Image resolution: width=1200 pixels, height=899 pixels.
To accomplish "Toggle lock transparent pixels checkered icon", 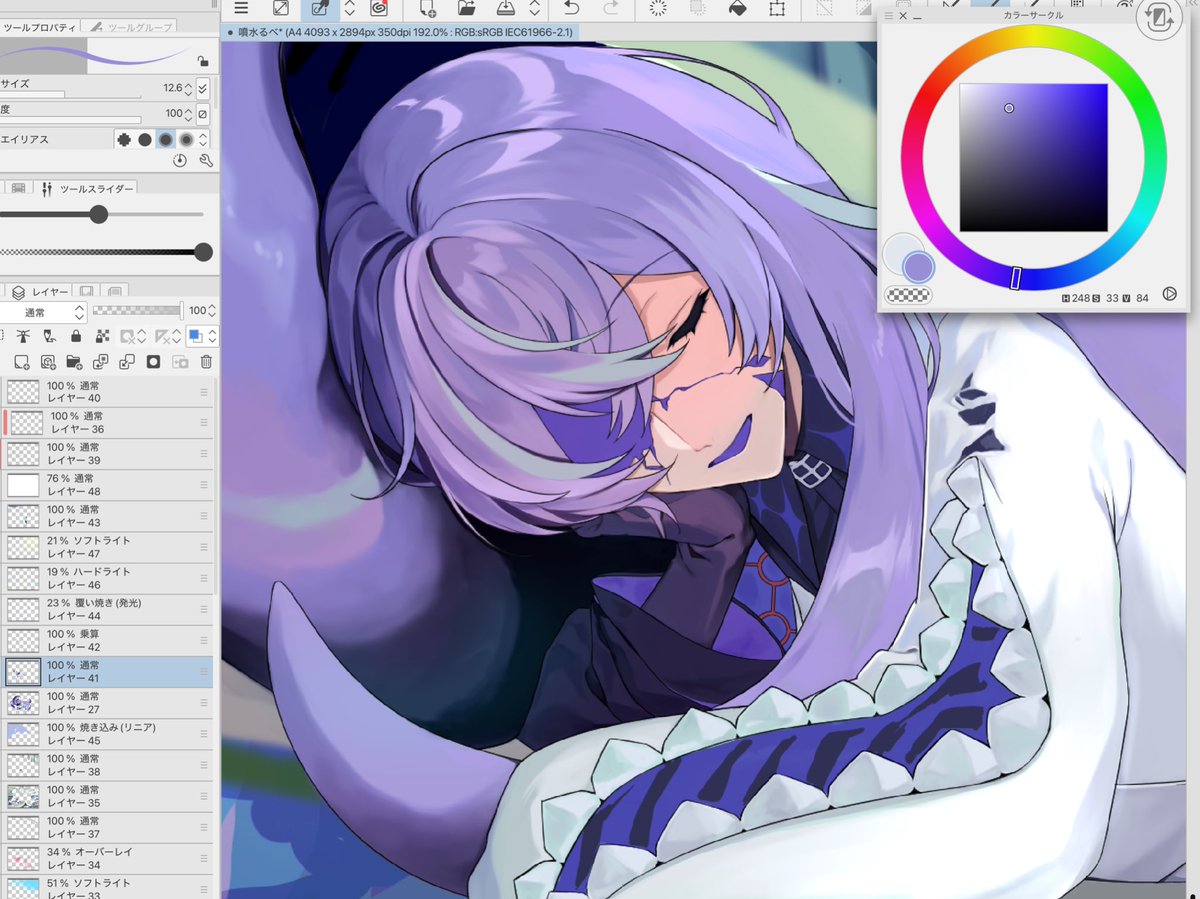I will tap(102, 337).
